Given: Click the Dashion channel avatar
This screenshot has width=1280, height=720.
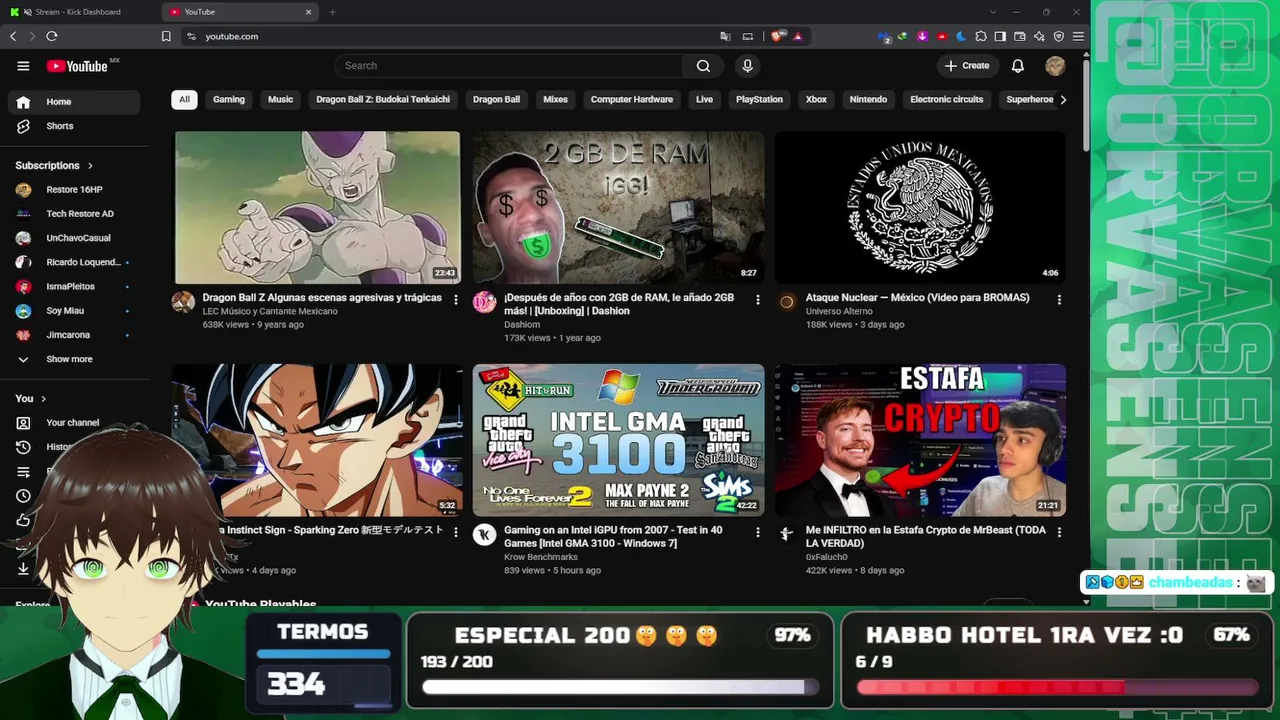Looking at the screenshot, I should [x=484, y=302].
